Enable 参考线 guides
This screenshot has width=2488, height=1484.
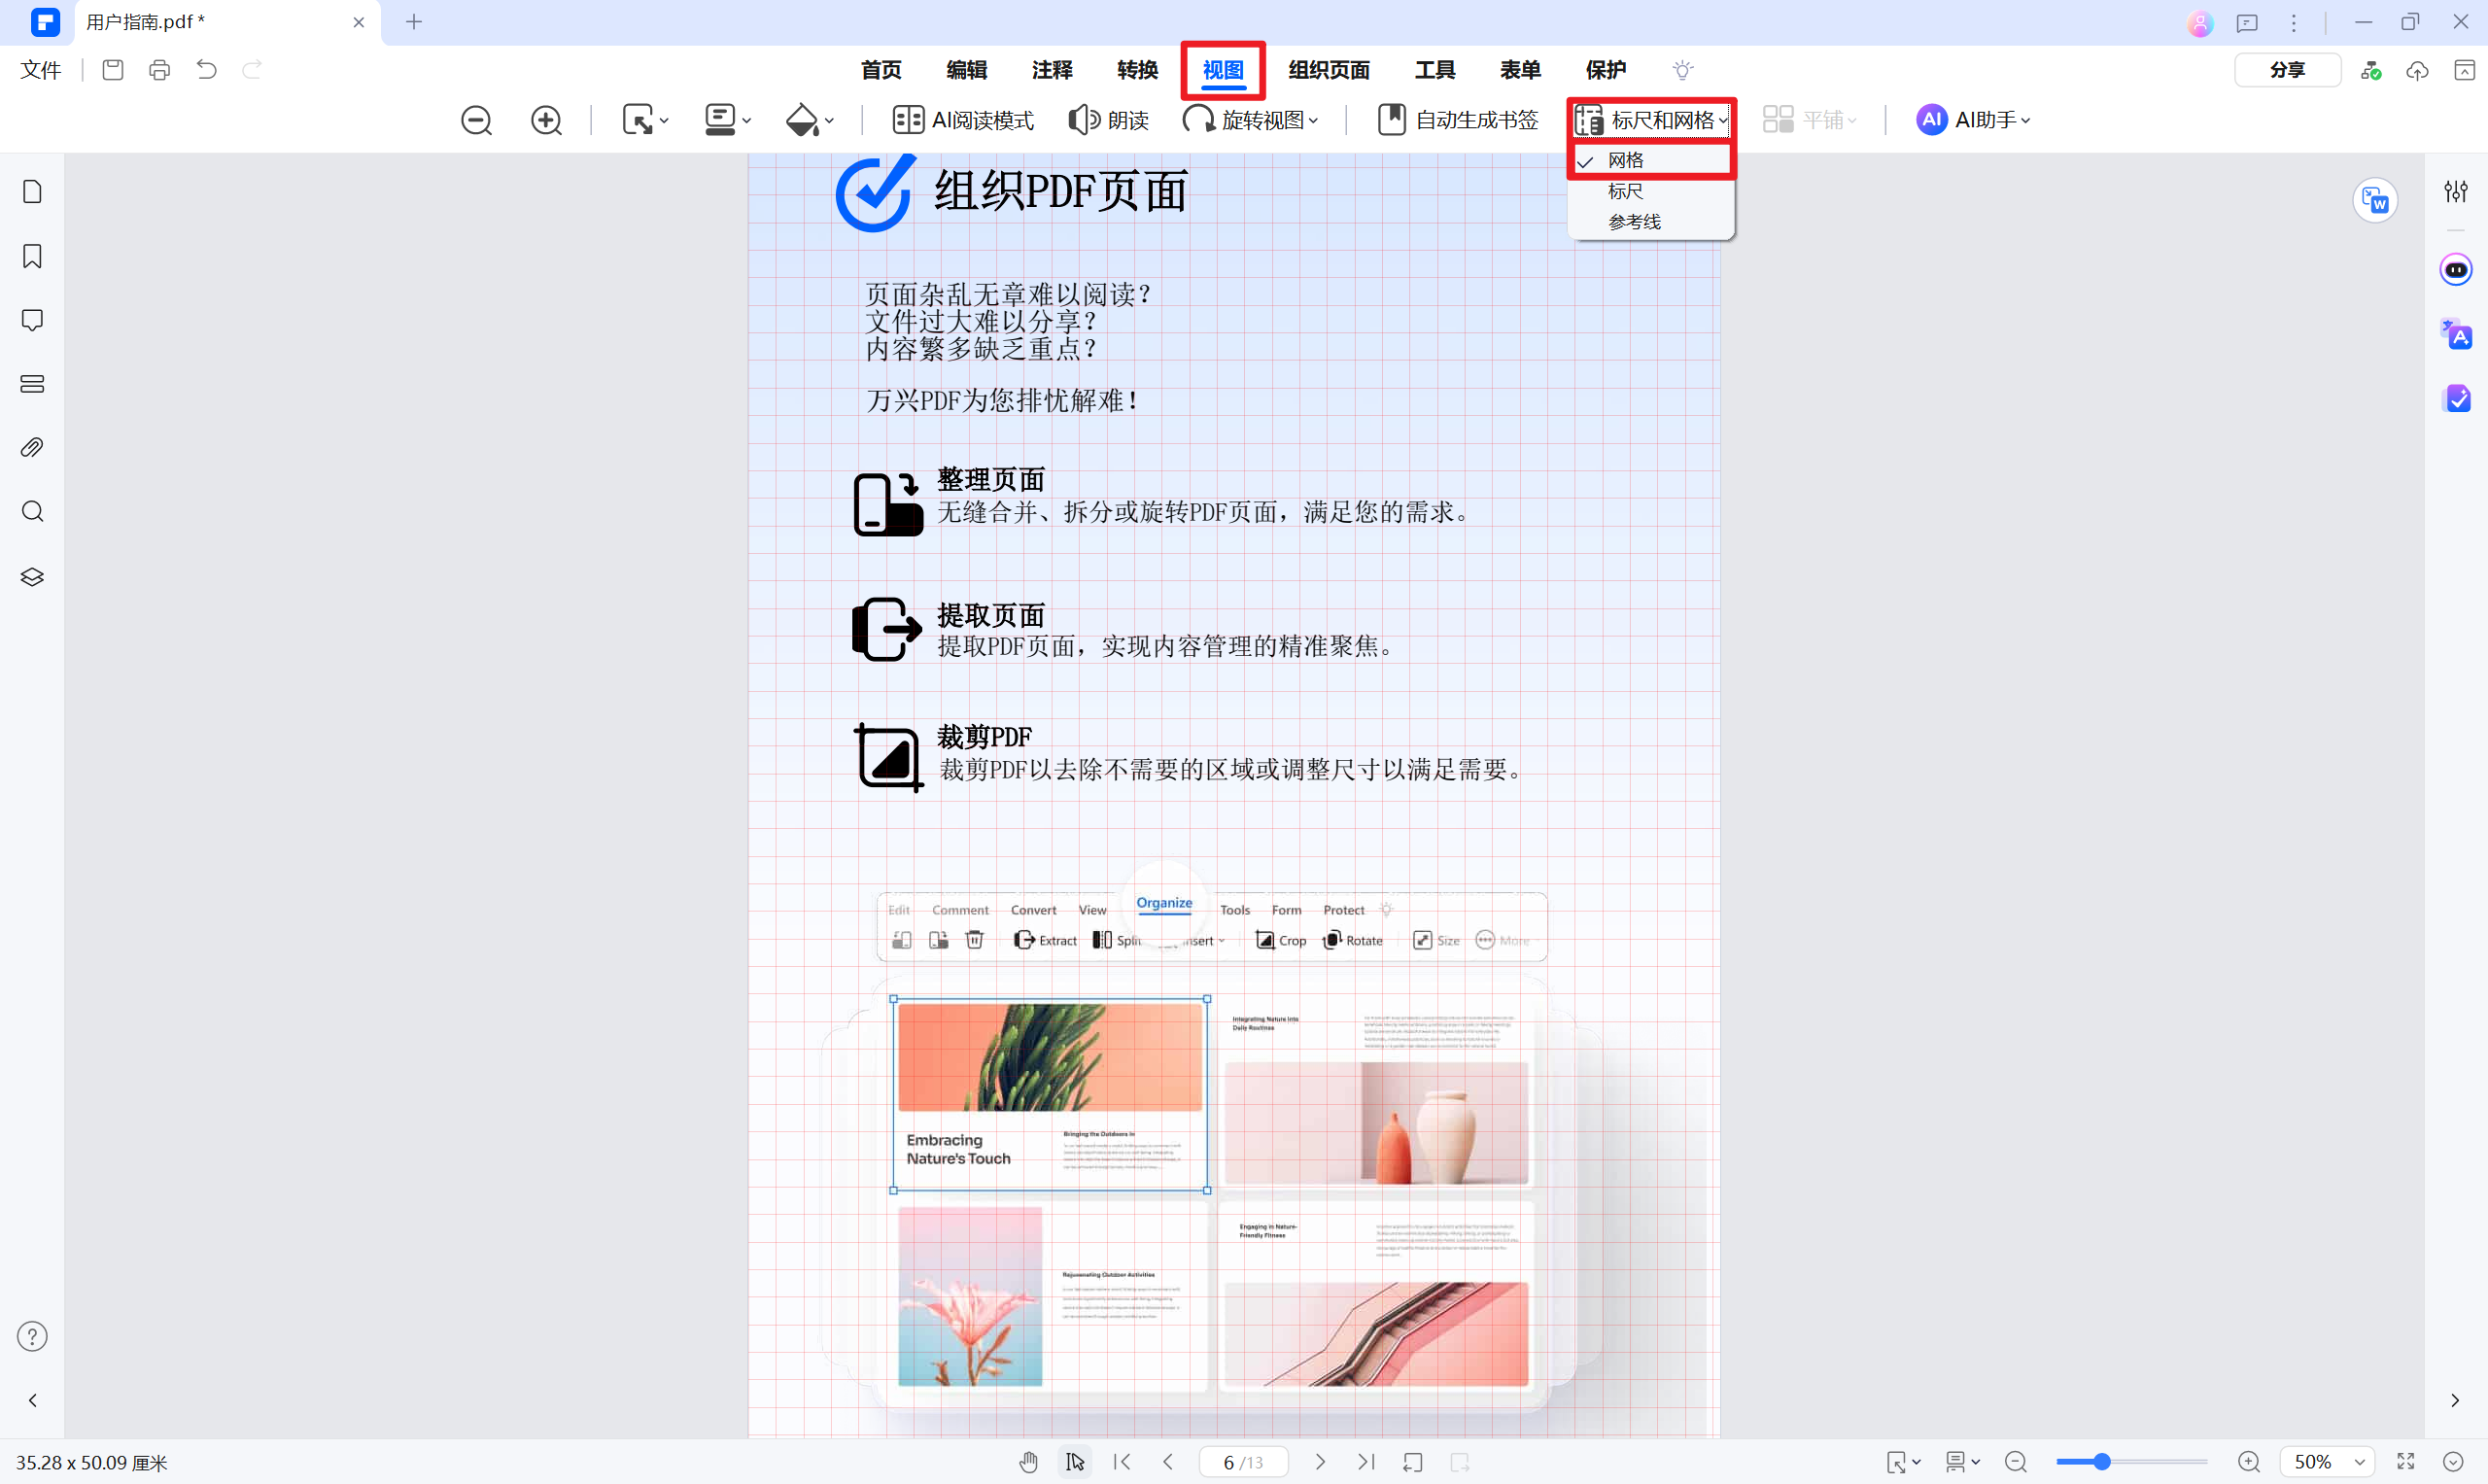point(1632,221)
